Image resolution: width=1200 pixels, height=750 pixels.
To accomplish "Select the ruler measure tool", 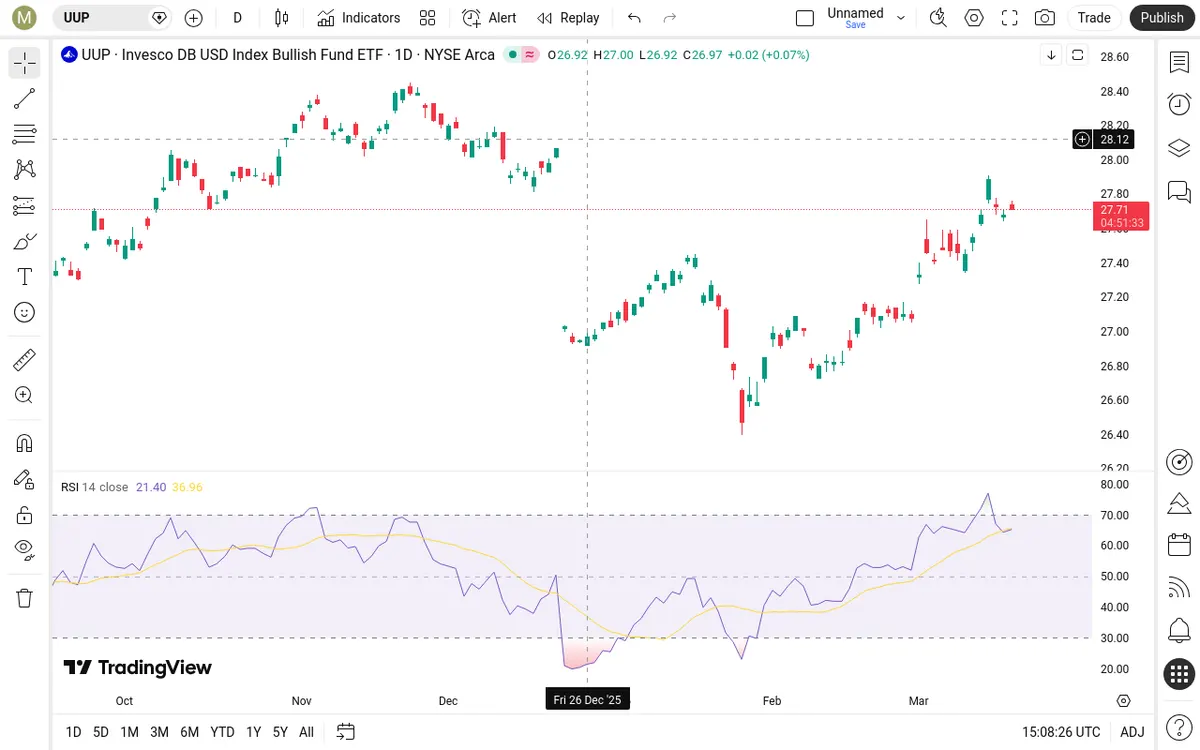I will click(x=25, y=359).
